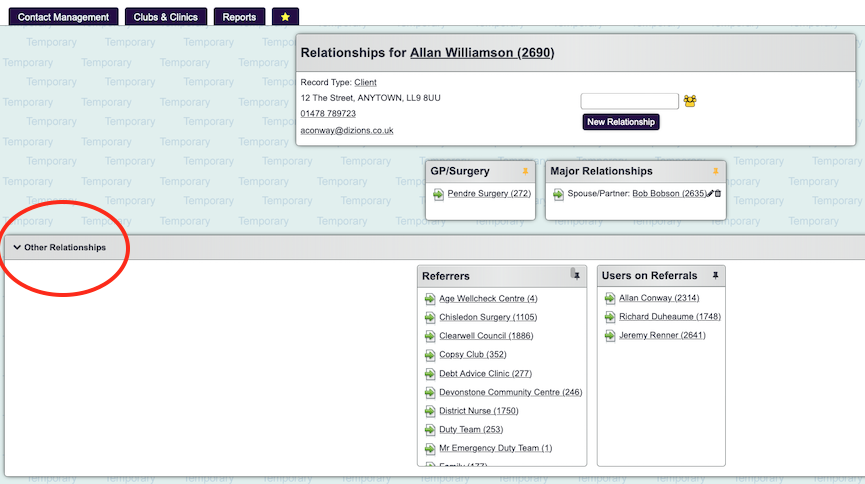Click the green arrow icon beside Jeremy Renner

(610, 336)
